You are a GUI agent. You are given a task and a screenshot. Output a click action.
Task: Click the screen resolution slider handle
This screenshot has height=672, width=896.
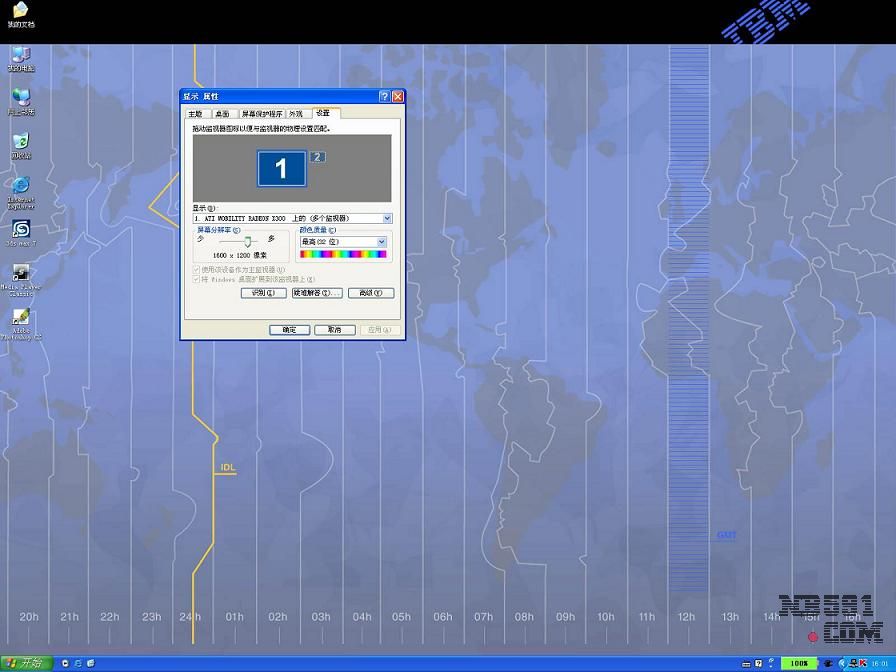247,241
